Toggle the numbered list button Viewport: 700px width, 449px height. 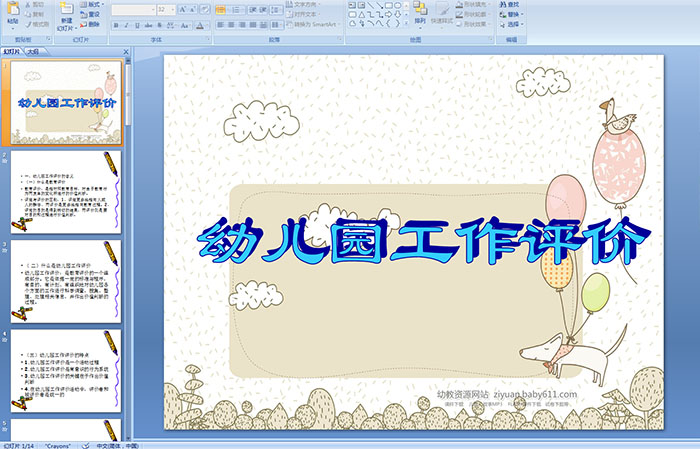236,10
